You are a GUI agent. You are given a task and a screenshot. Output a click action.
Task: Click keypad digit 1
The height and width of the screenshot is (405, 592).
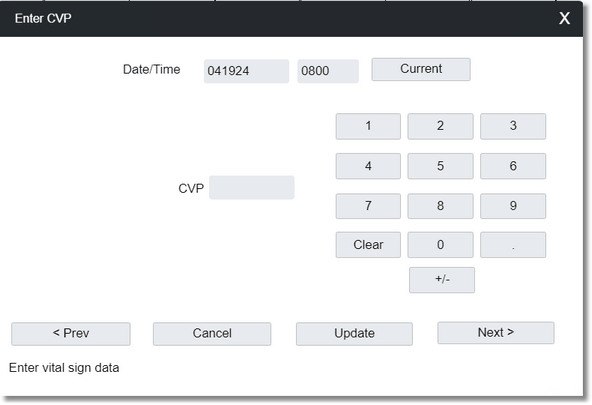tap(368, 126)
